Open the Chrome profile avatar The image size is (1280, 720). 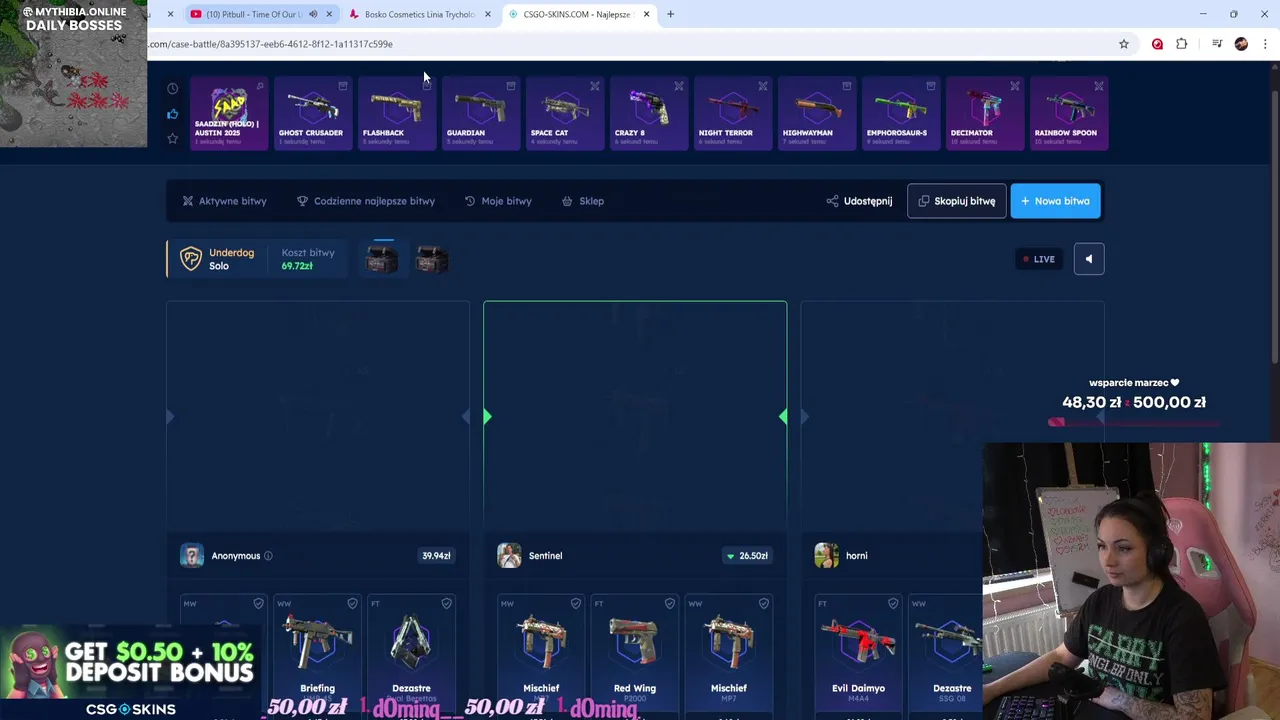pos(1241,44)
